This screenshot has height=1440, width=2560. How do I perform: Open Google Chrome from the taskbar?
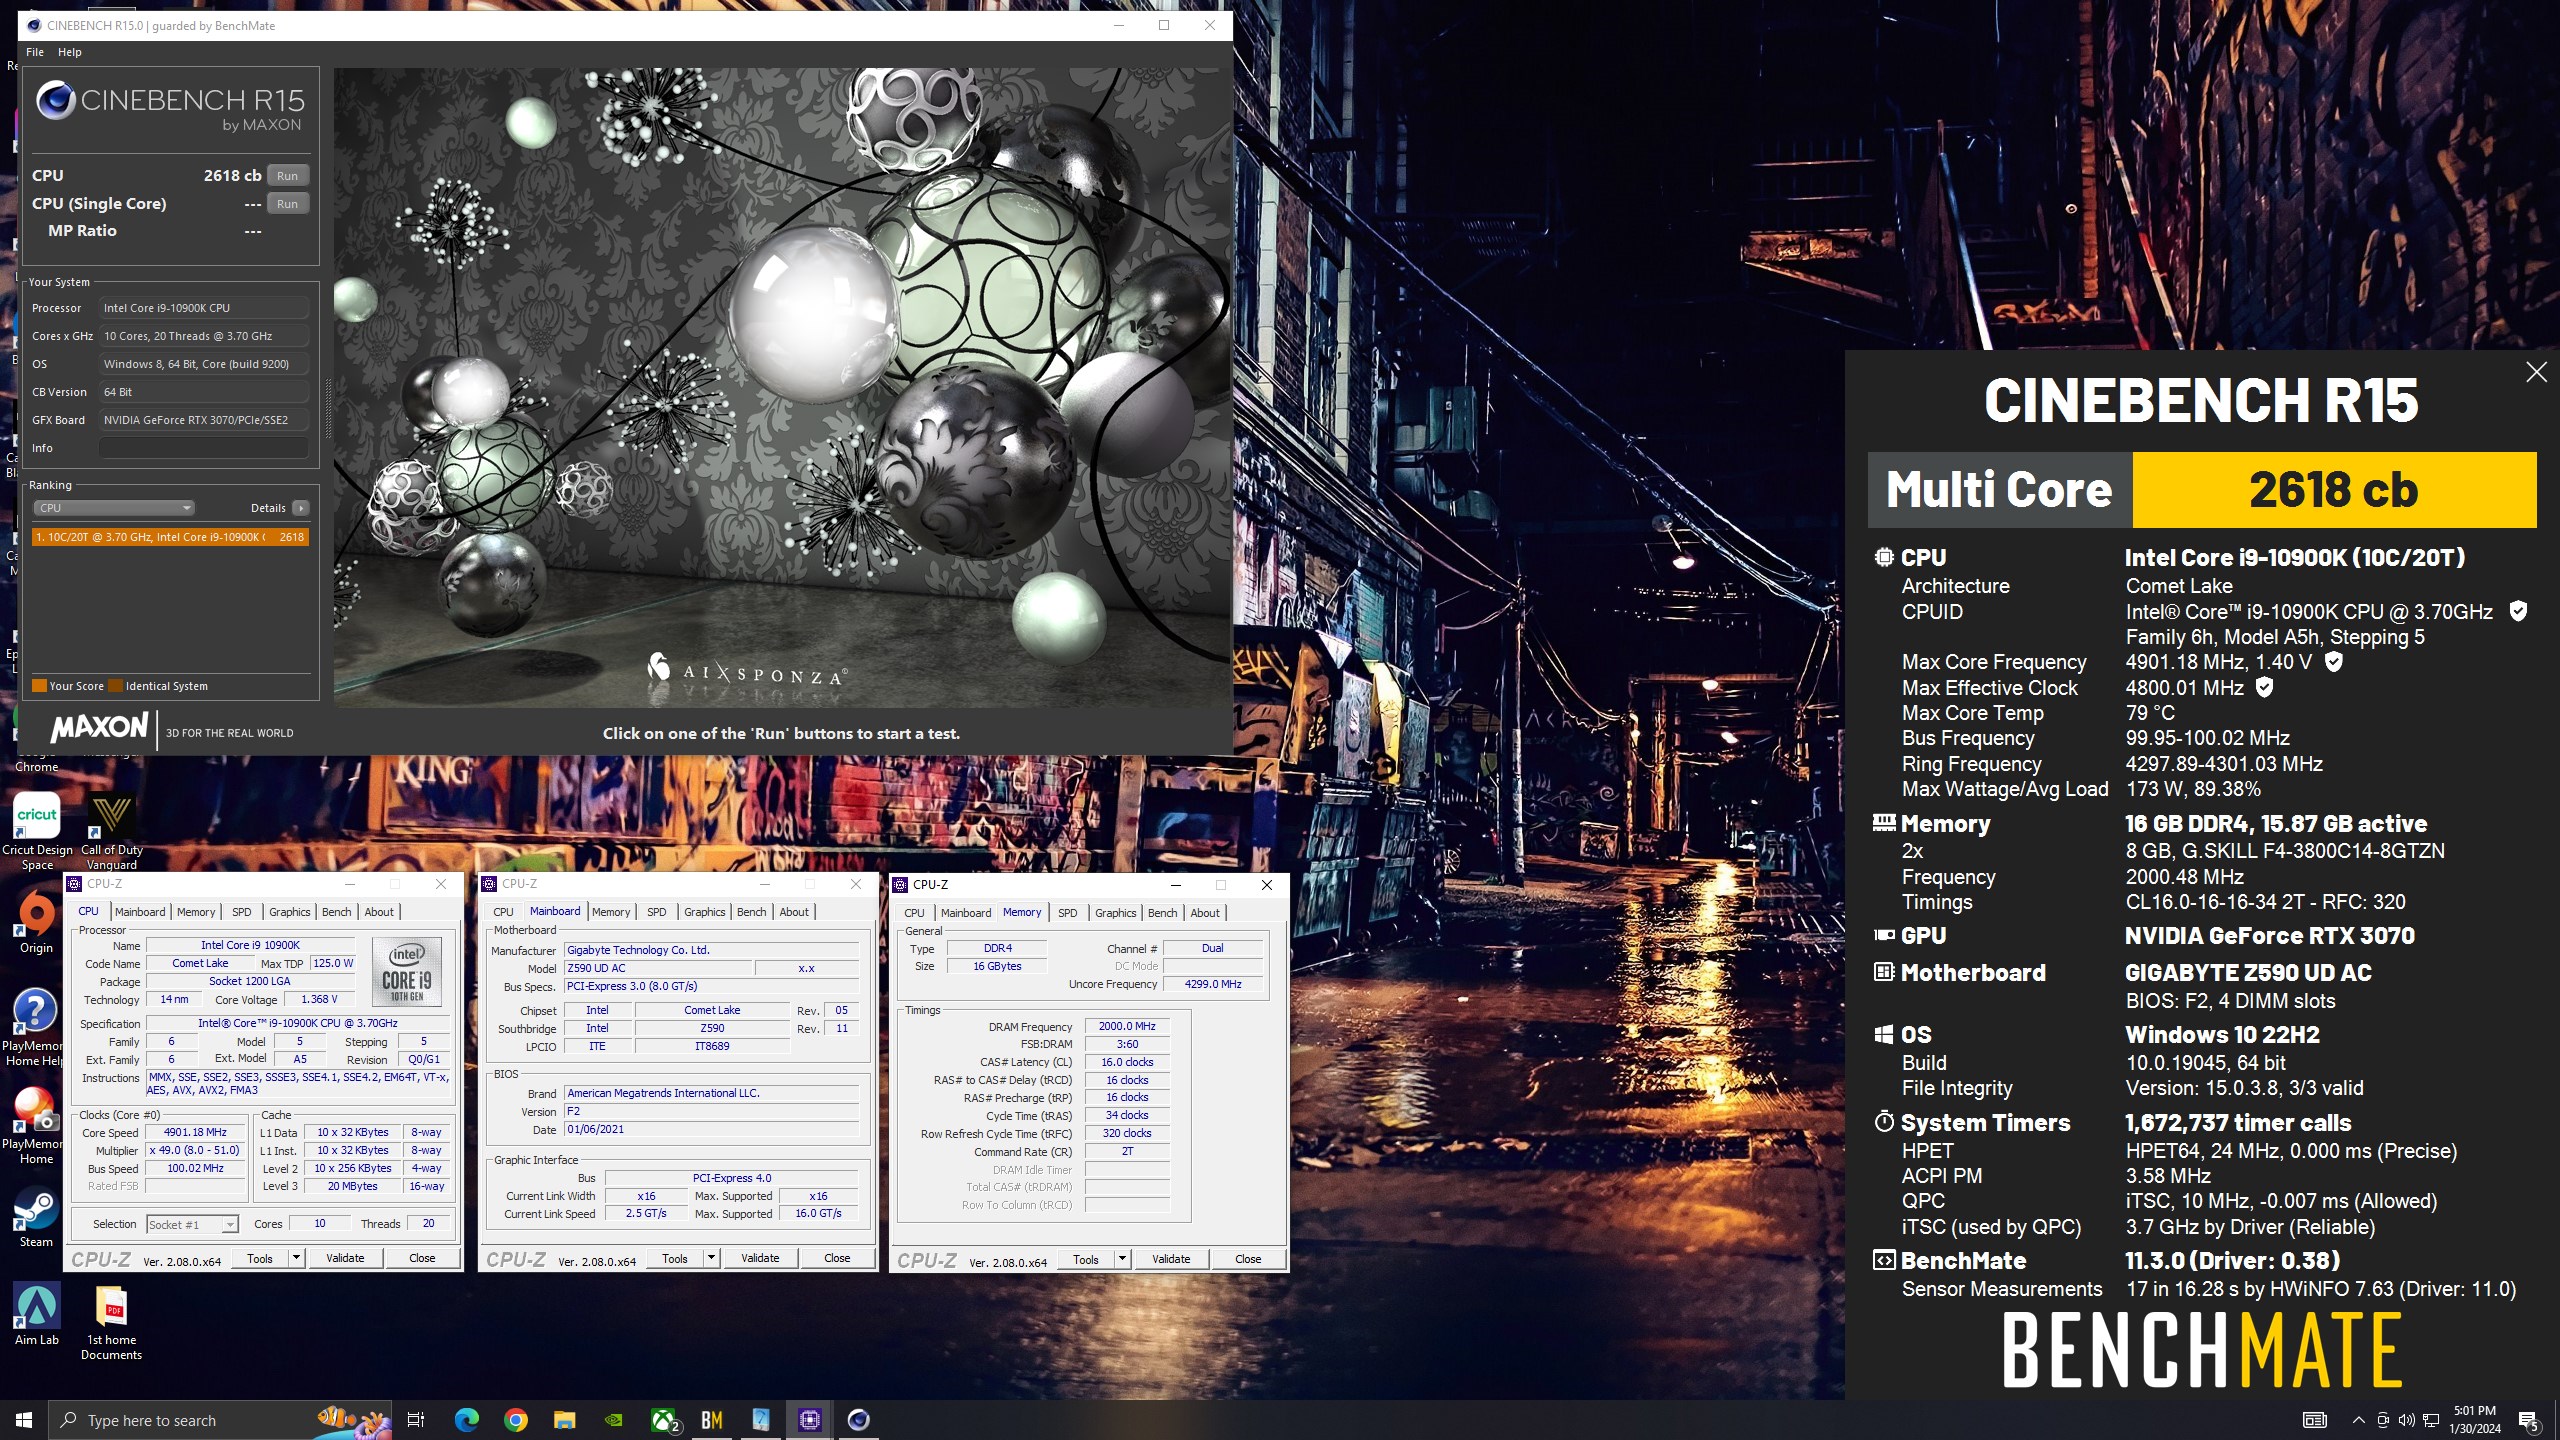(x=515, y=1420)
